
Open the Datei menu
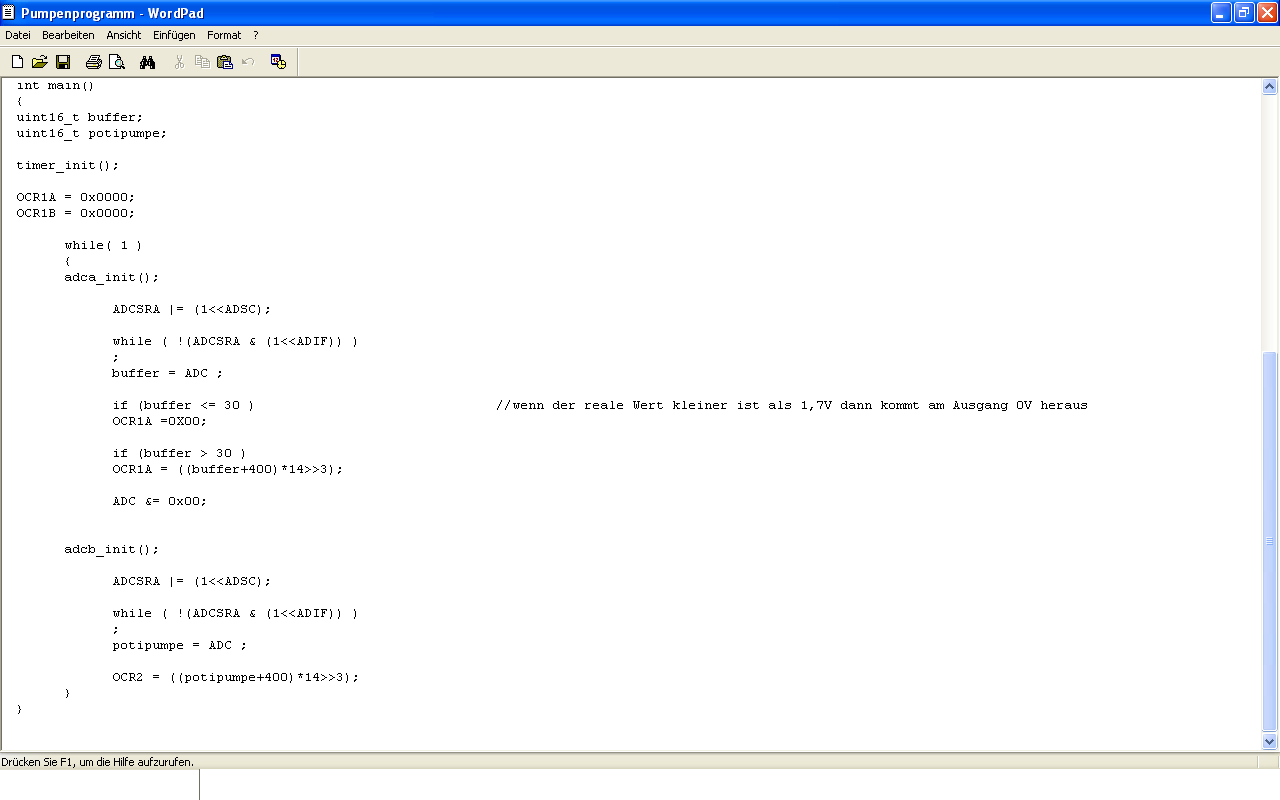point(18,35)
